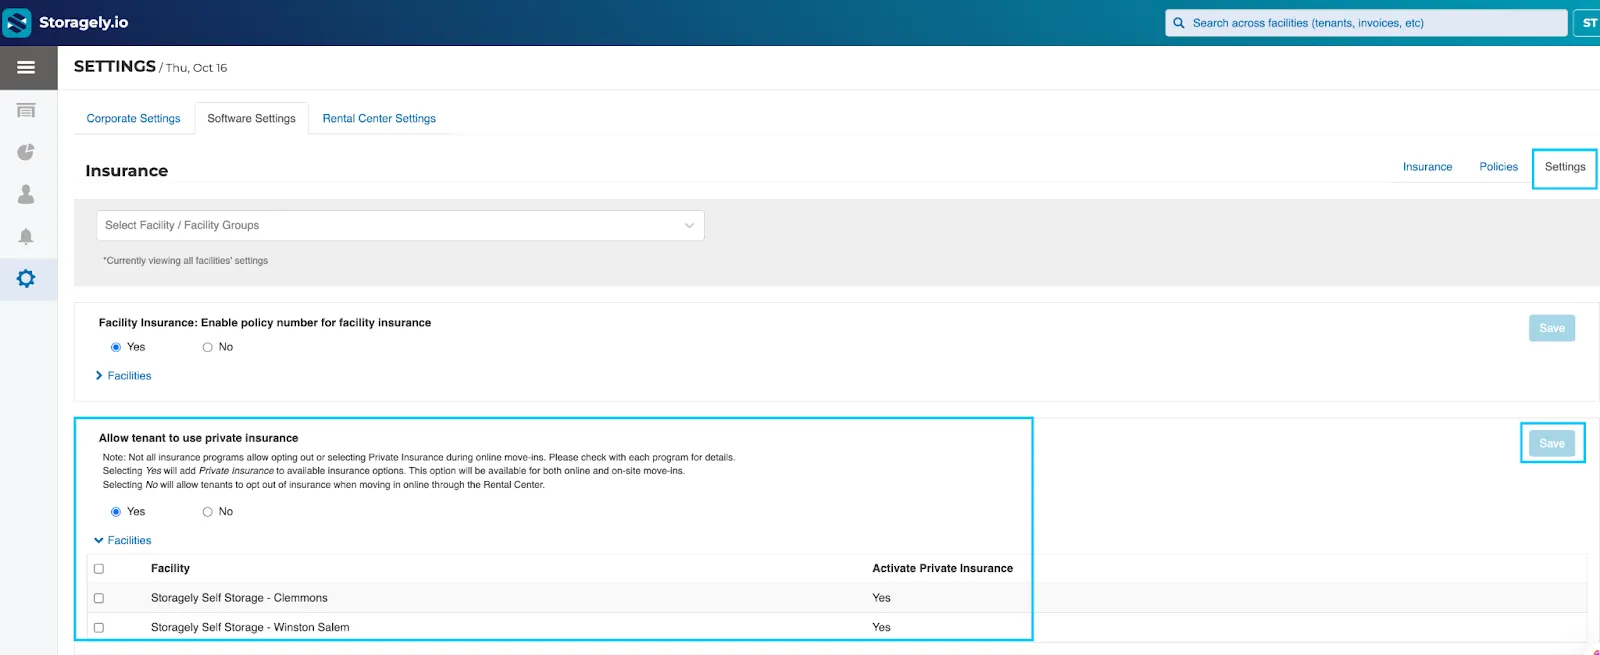Open the hamburger navigation menu
Viewport: 1600px width, 655px height.
coord(26,67)
